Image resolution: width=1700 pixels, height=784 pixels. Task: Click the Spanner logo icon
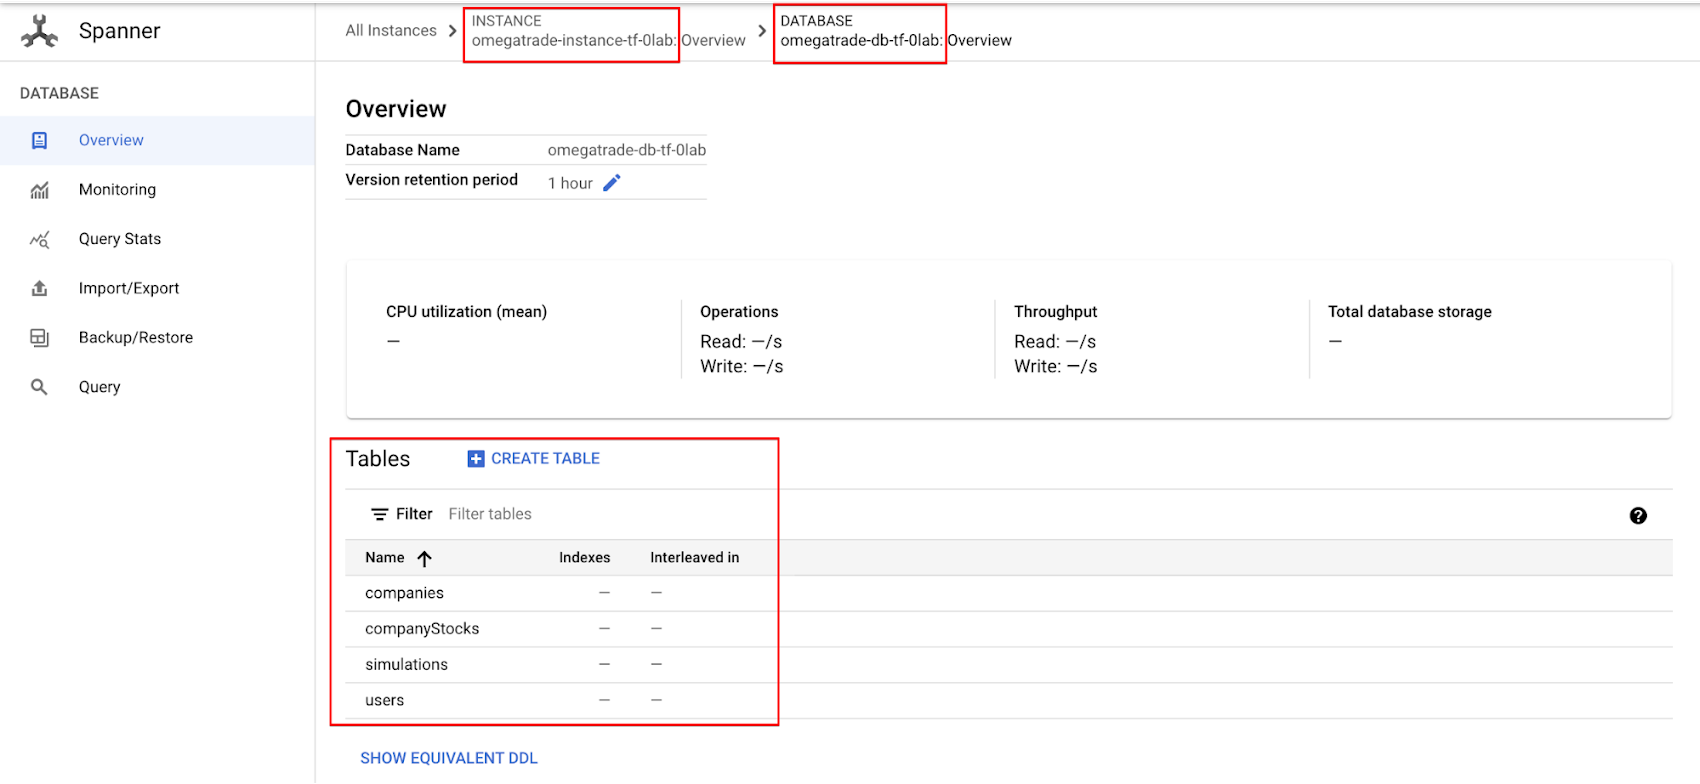tap(40, 31)
